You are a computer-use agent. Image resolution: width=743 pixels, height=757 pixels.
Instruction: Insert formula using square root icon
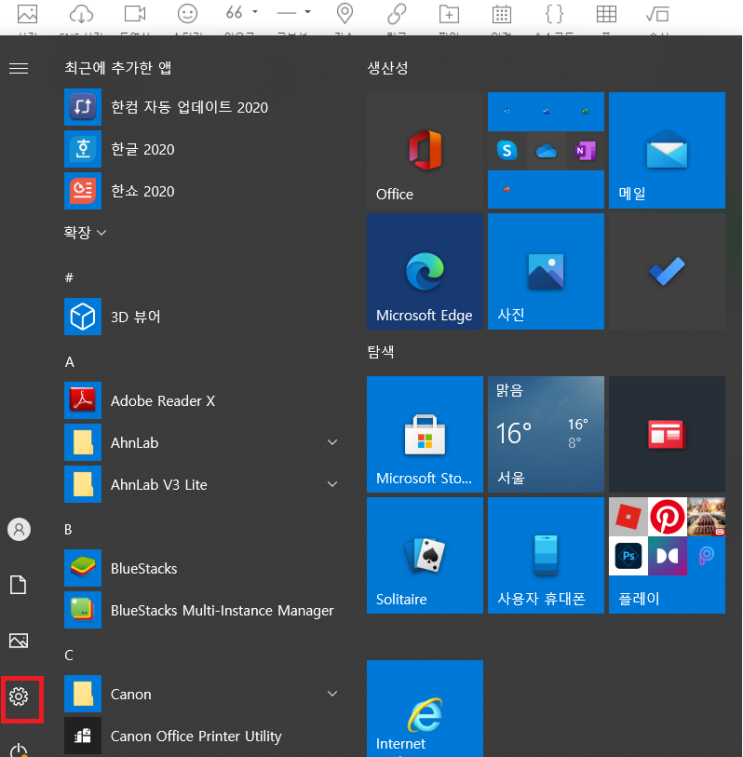point(658,14)
